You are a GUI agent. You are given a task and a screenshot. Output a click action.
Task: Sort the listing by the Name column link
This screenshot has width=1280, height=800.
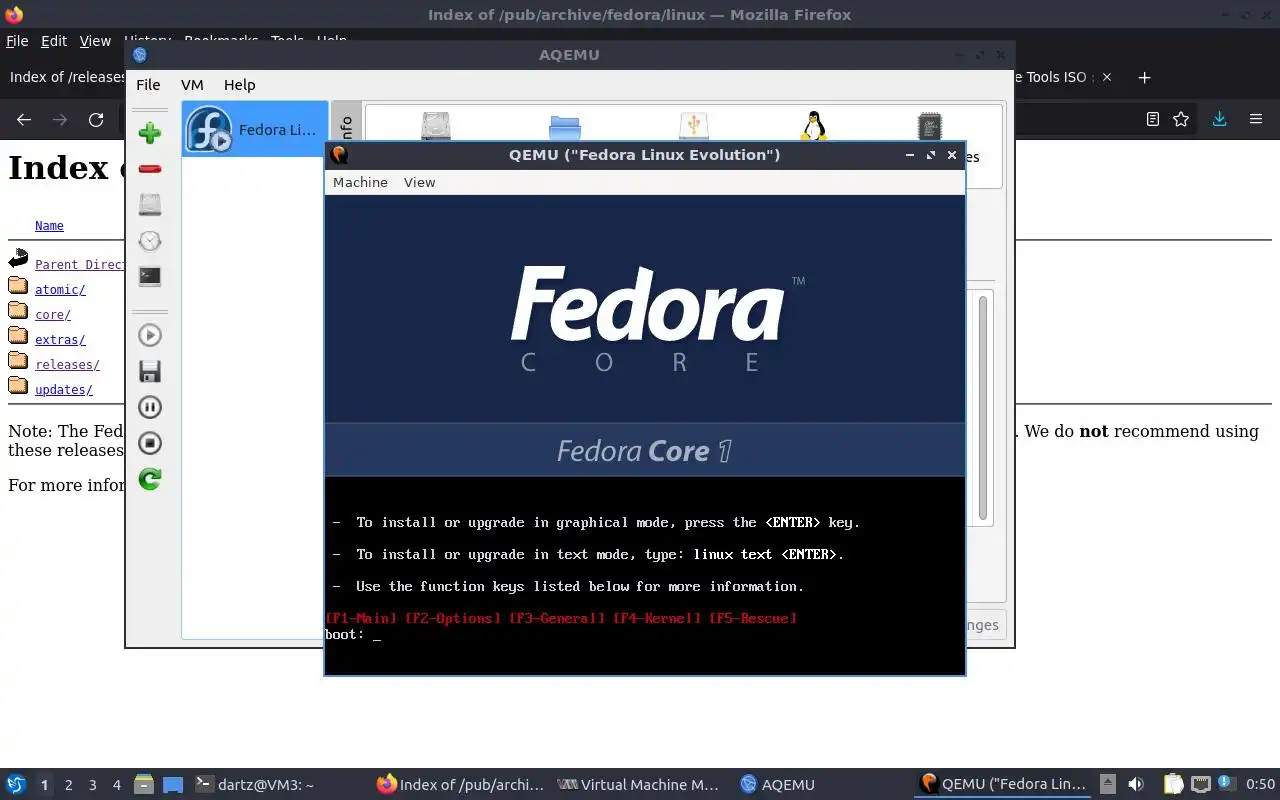coord(49,226)
